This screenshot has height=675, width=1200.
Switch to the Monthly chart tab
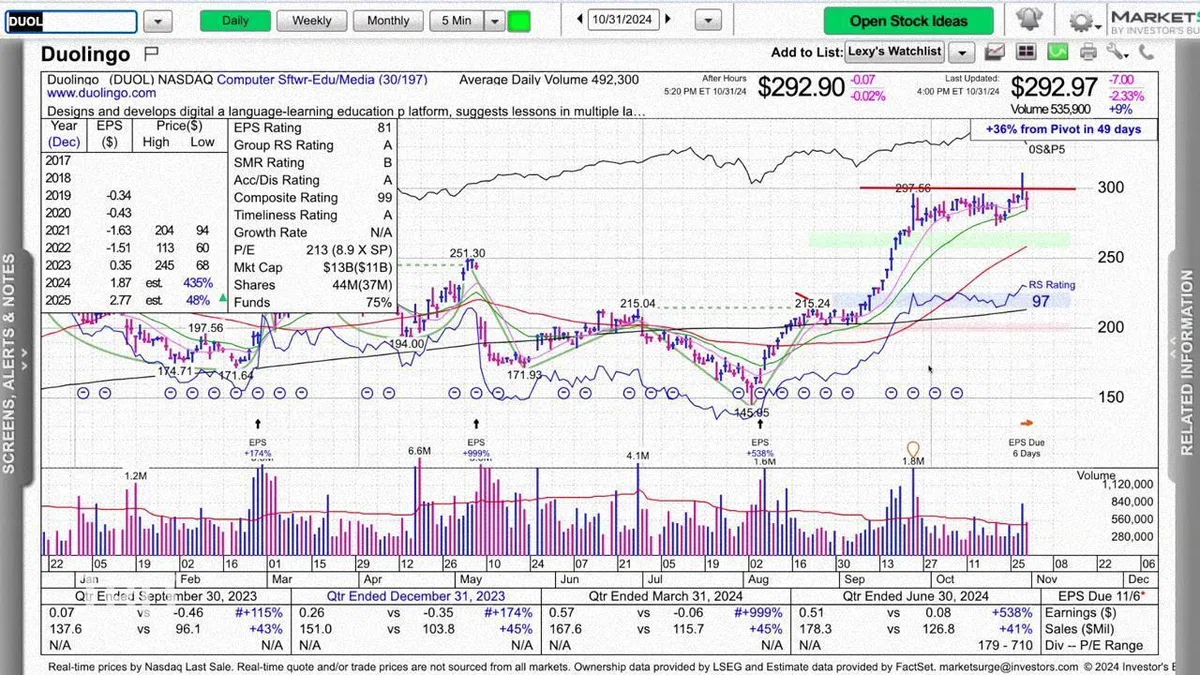(388, 20)
